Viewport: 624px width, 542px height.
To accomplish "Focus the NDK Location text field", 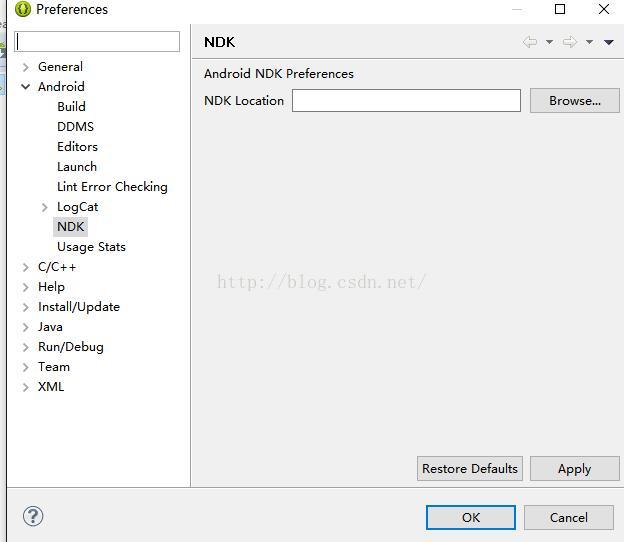I will click(x=406, y=101).
